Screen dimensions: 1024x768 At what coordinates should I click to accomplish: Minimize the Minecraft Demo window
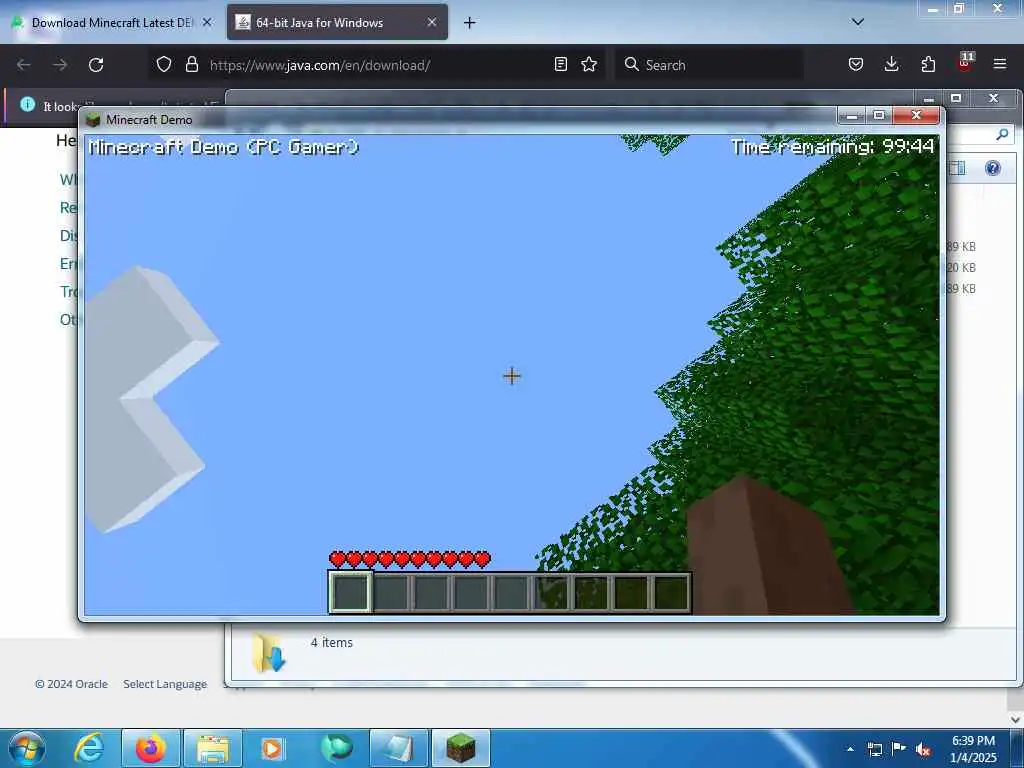pos(852,116)
